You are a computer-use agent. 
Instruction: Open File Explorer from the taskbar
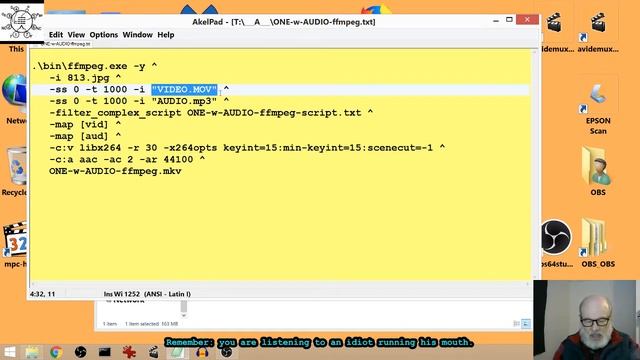(x=32, y=352)
